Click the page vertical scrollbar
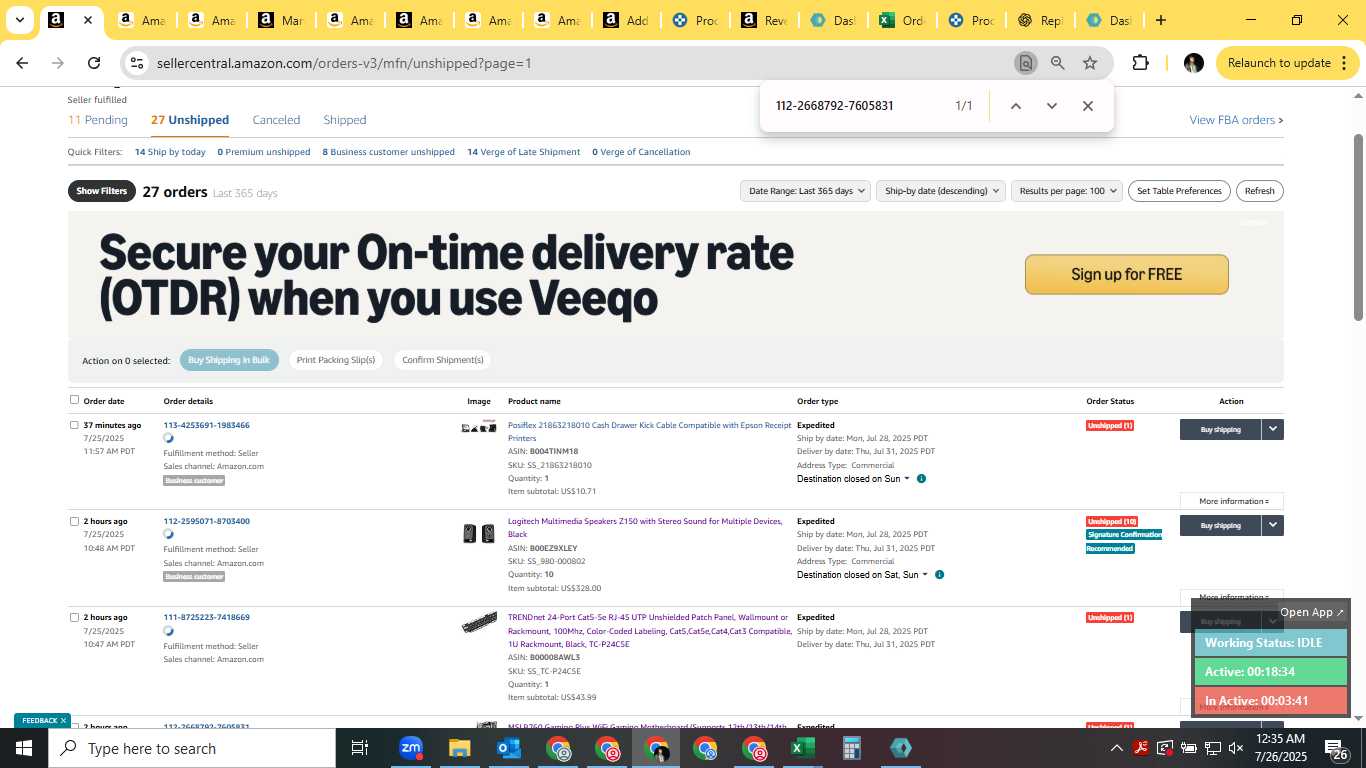1366x768 pixels. click(x=1358, y=230)
